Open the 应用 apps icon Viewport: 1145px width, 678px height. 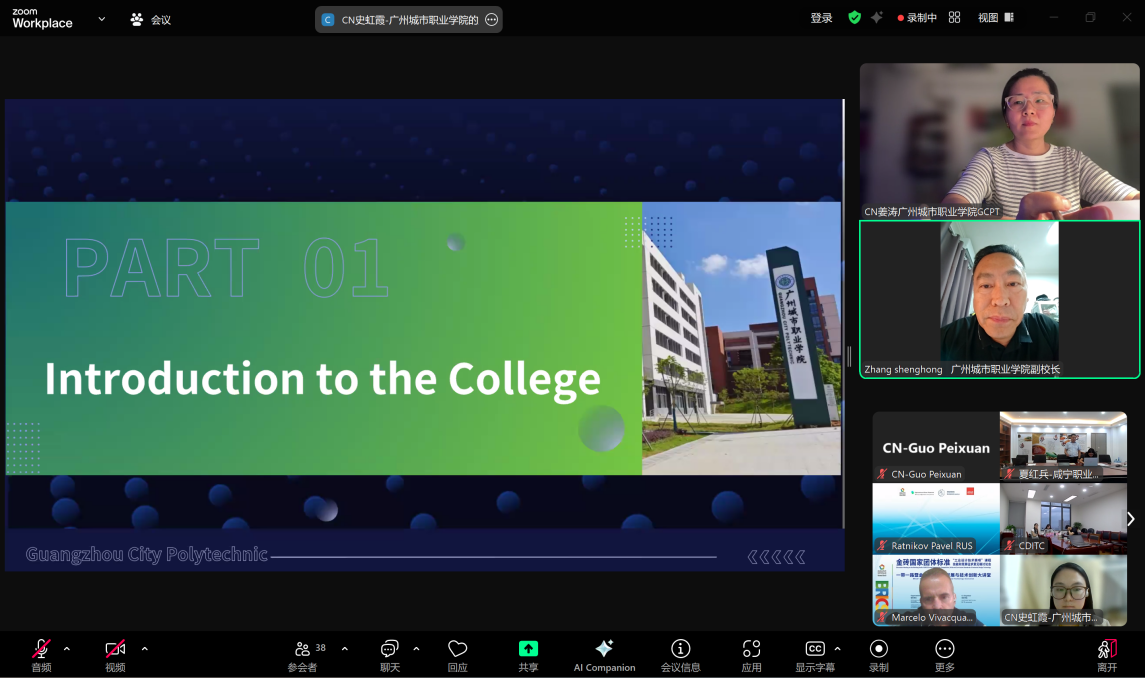coord(751,655)
